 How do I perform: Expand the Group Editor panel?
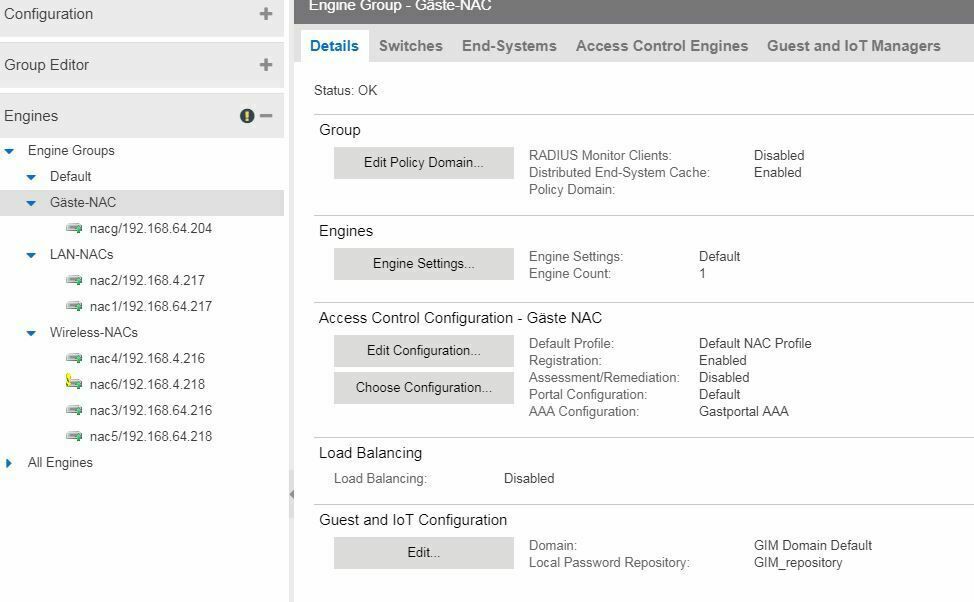point(266,65)
